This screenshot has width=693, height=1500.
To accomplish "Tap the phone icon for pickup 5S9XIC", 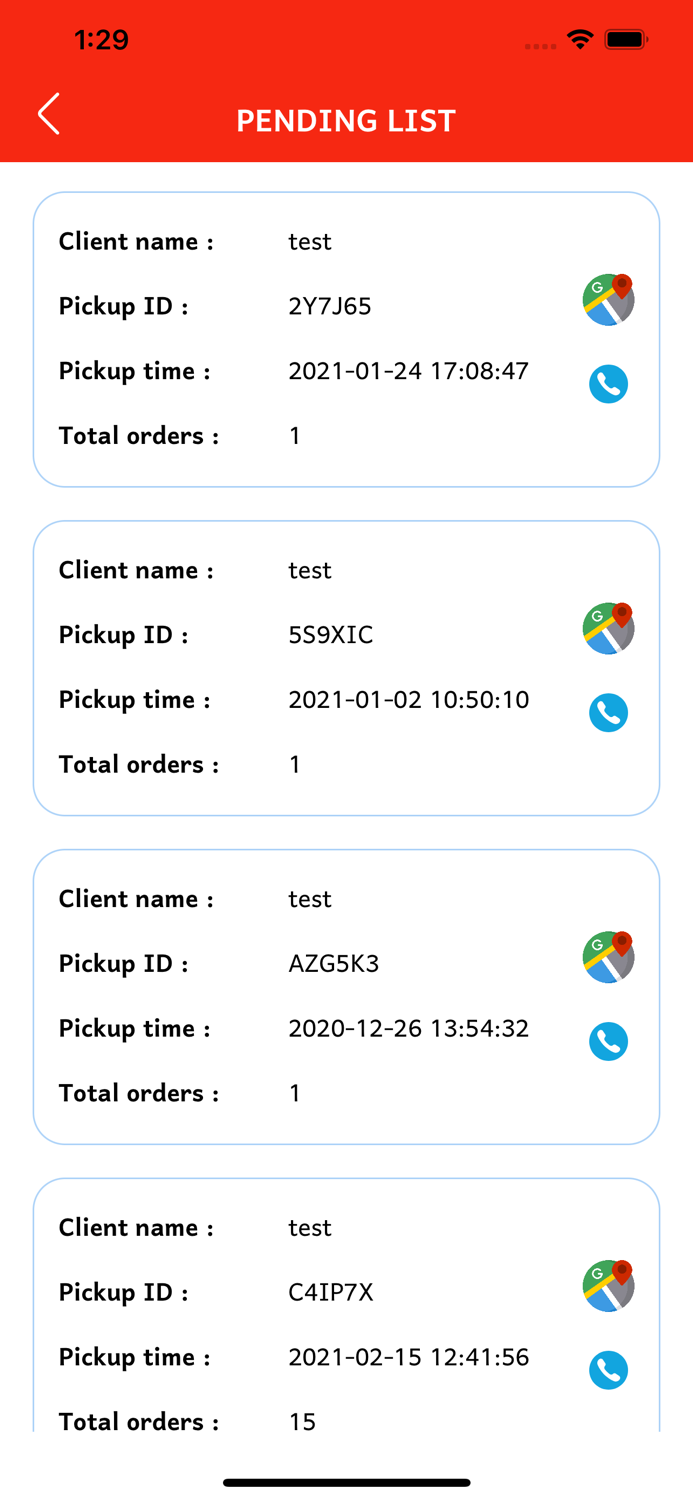I will 608,713.
